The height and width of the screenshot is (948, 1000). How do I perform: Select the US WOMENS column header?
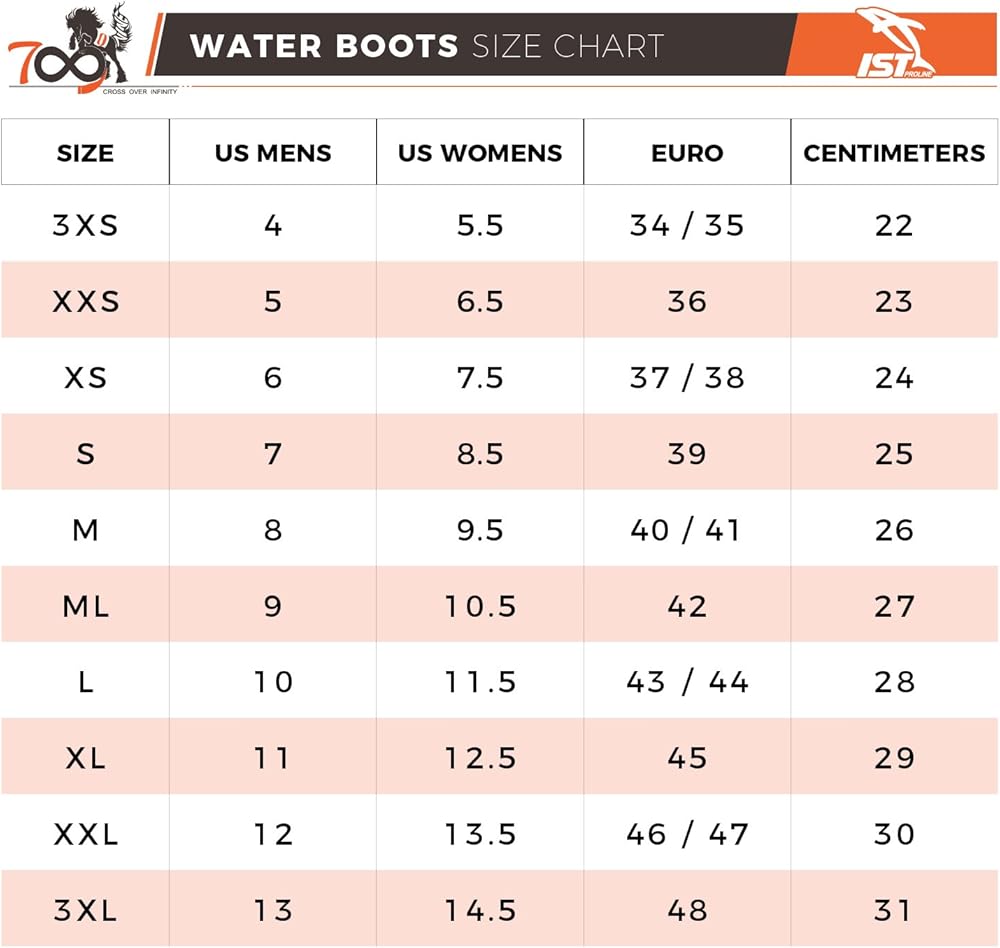[x=480, y=153]
